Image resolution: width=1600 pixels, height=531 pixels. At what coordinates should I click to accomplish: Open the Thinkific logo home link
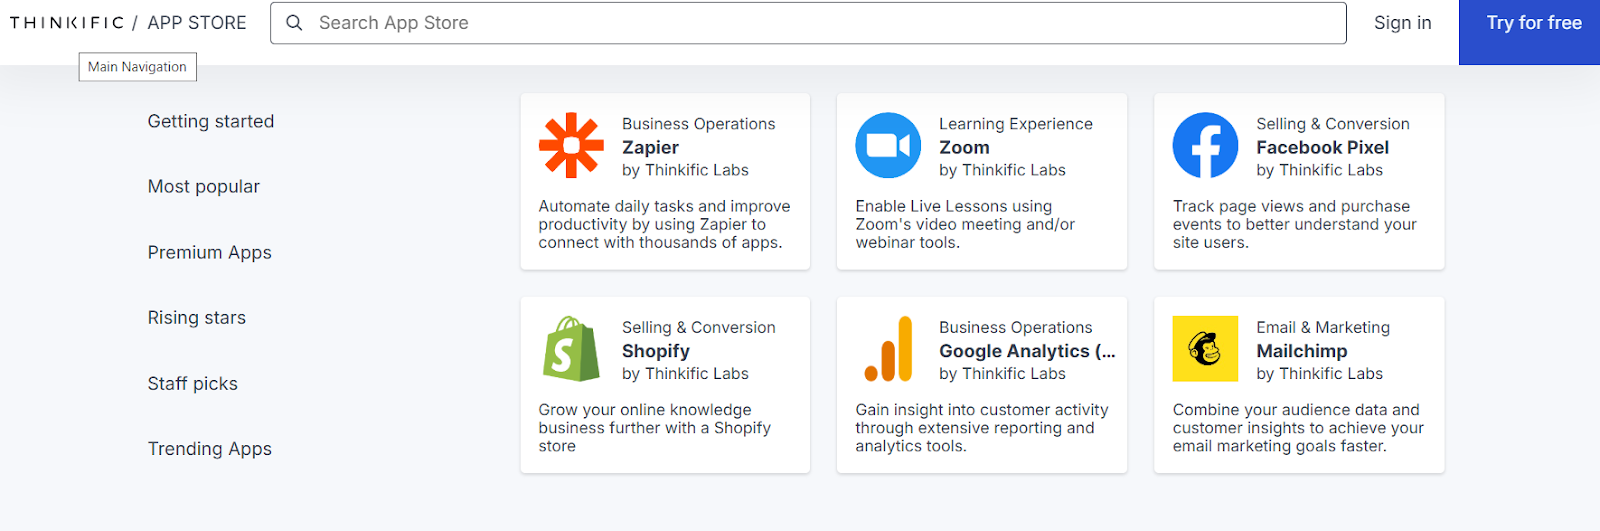[67, 23]
